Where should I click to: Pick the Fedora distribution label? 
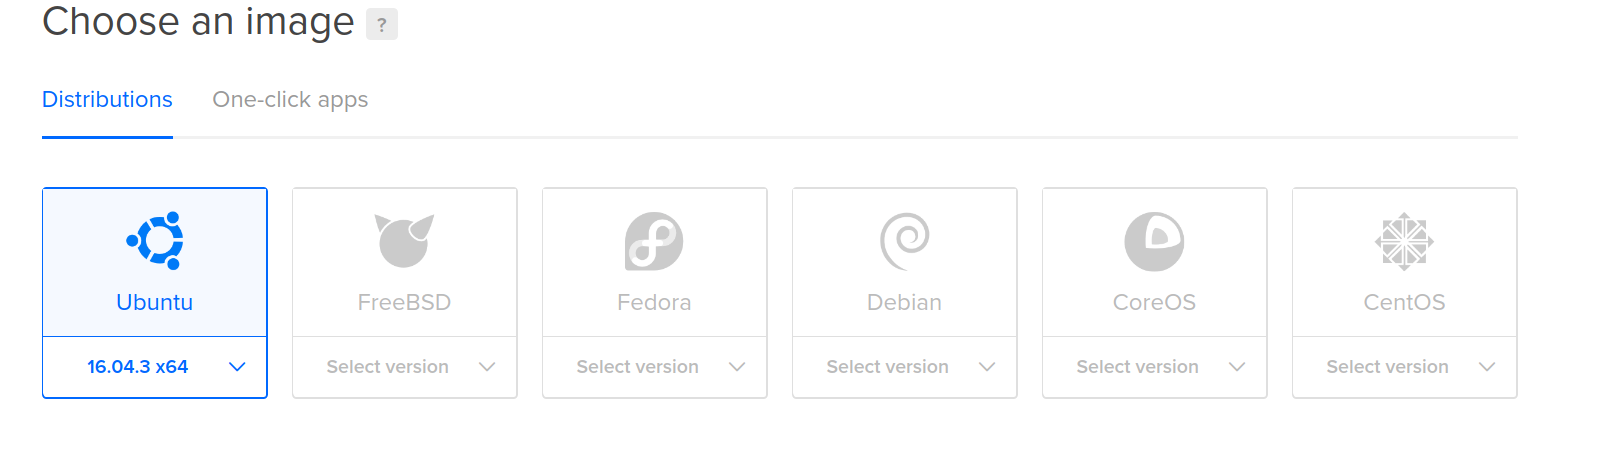[654, 302]
